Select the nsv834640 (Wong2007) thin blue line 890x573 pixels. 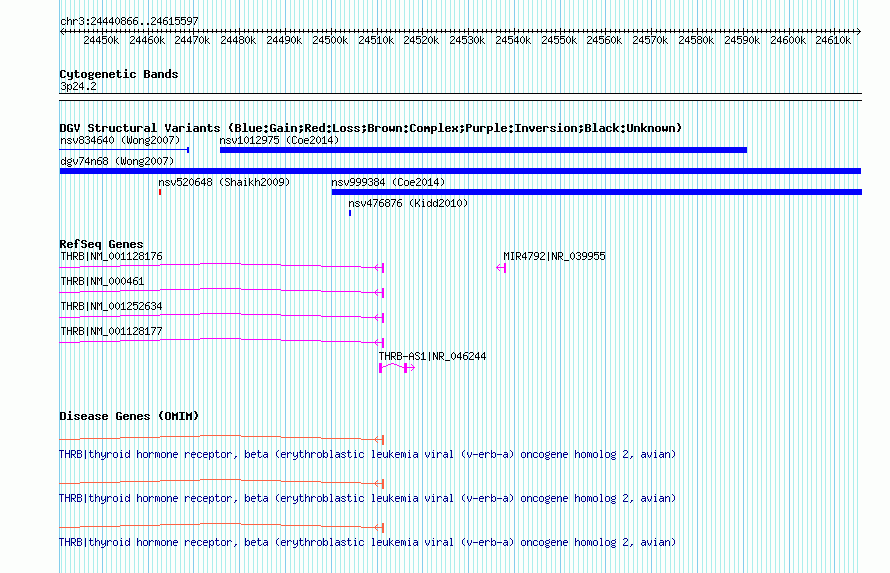(124, 150)
